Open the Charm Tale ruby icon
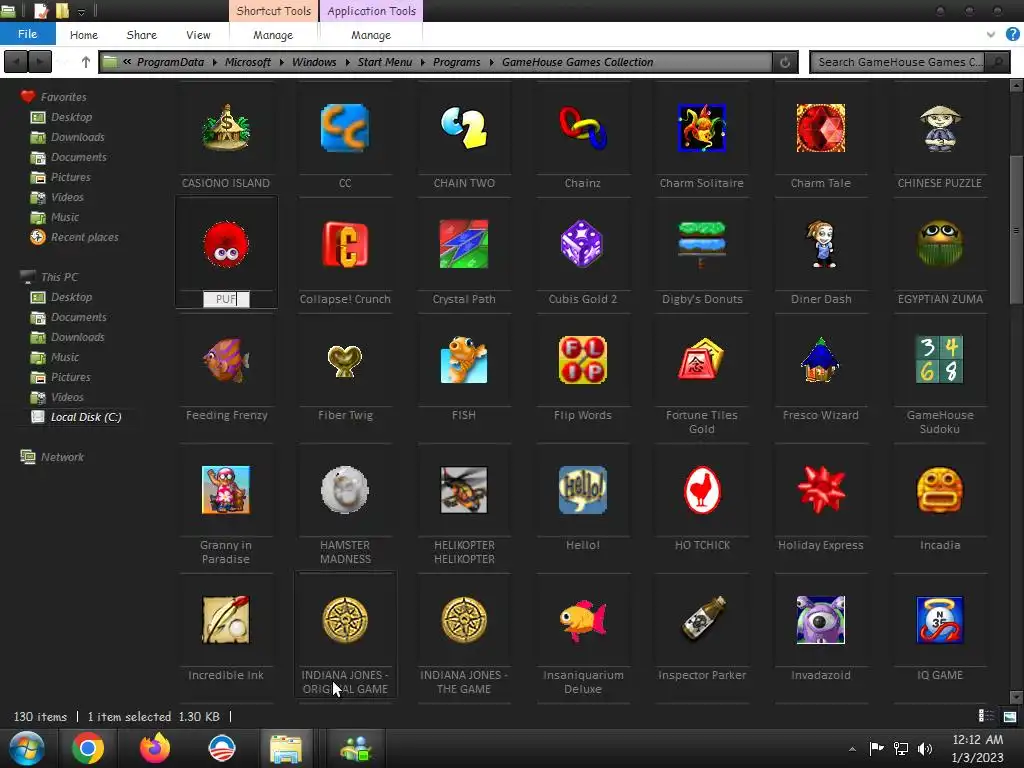Image resolution: width=1024 pixels, height=768 pixels. [821, 128]
